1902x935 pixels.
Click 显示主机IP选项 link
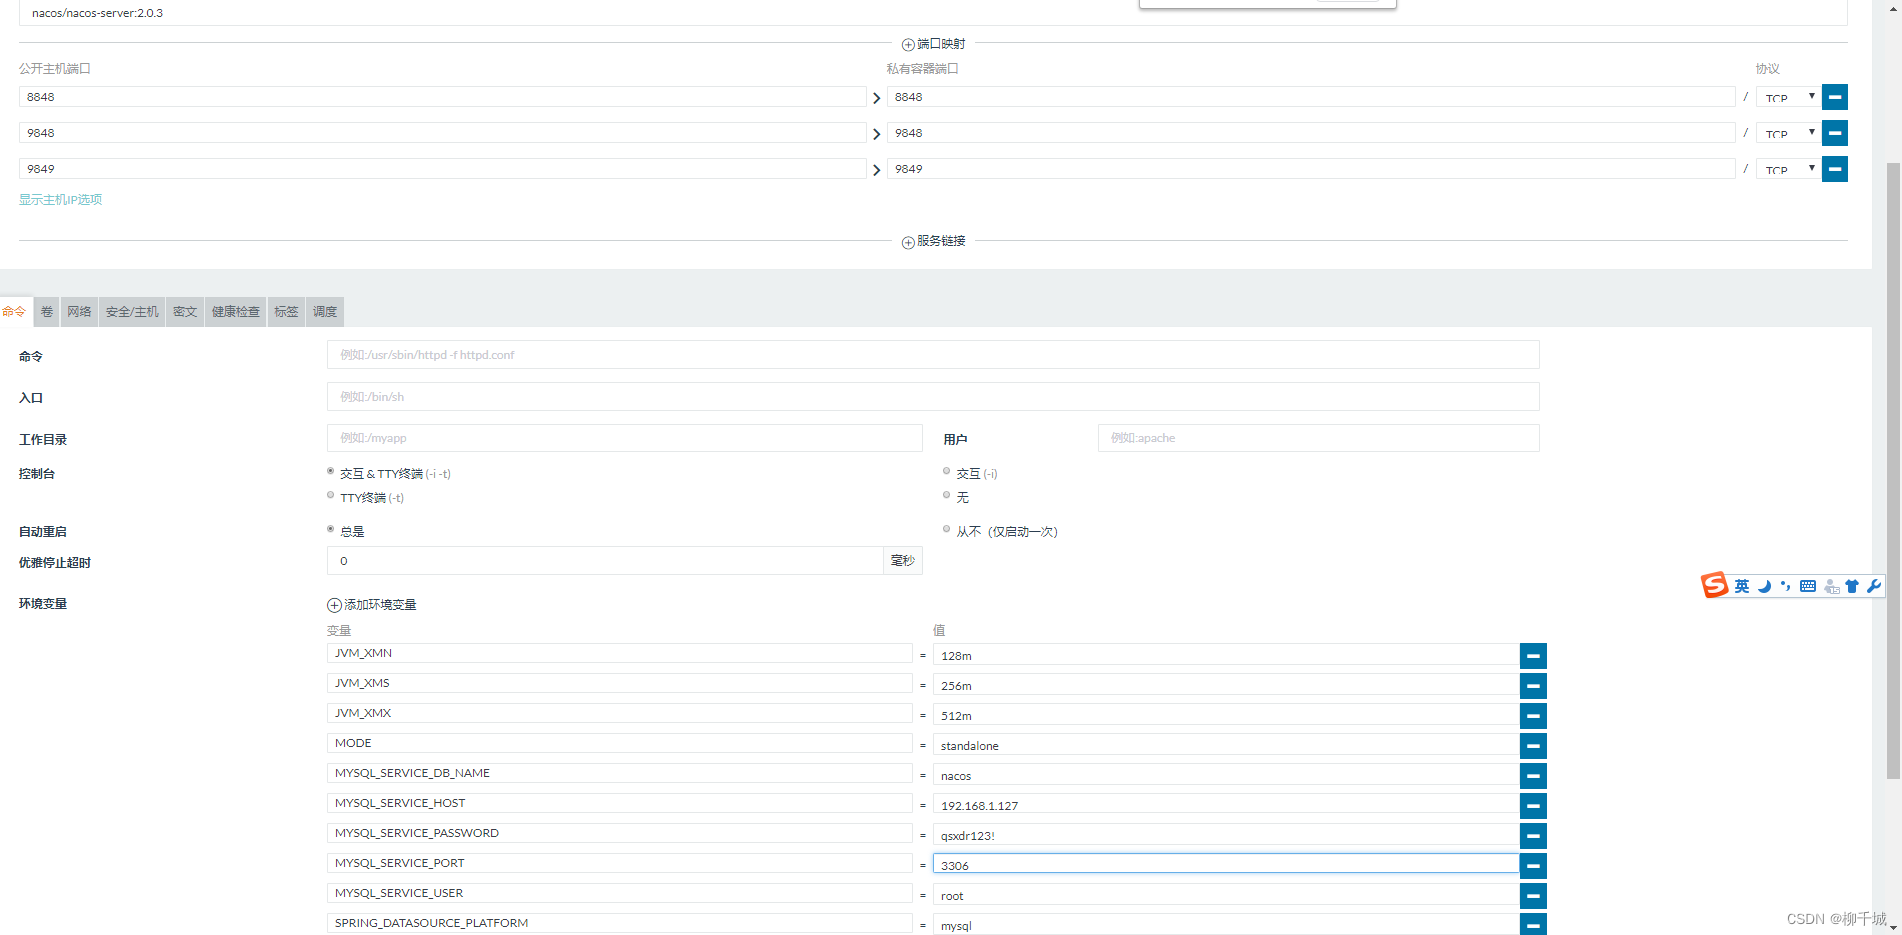61,200
